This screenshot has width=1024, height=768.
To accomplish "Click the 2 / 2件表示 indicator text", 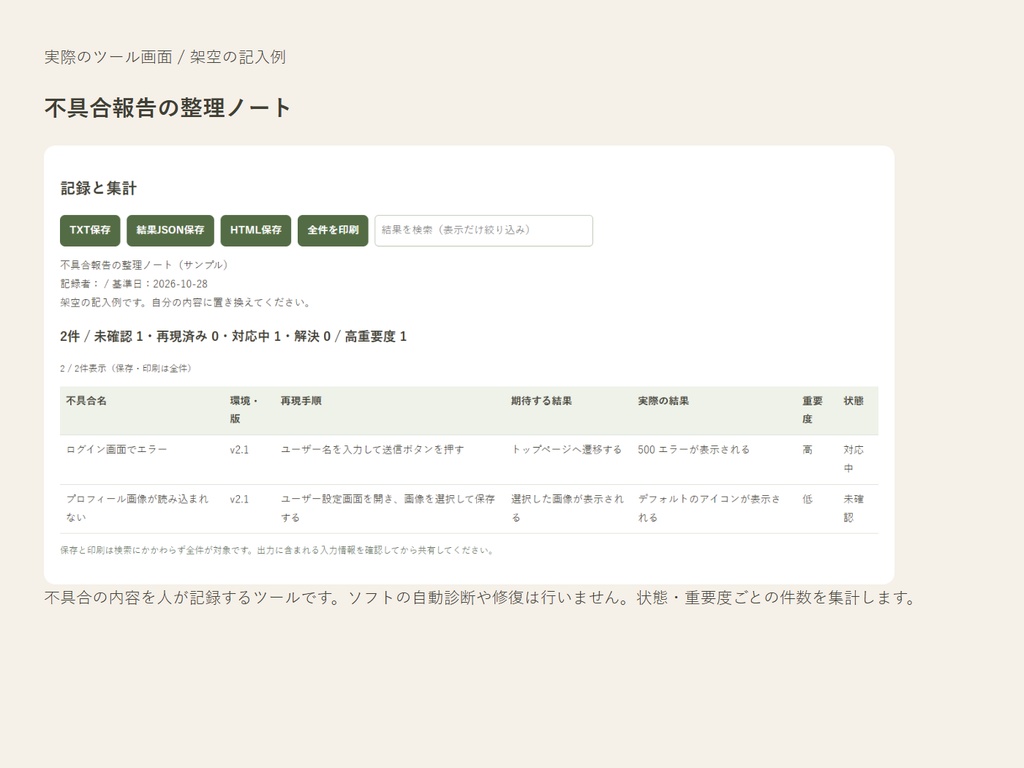I will (125, 368).
